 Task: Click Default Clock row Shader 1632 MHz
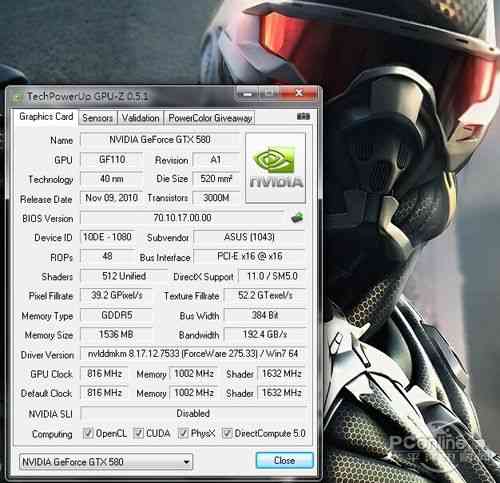282,393
